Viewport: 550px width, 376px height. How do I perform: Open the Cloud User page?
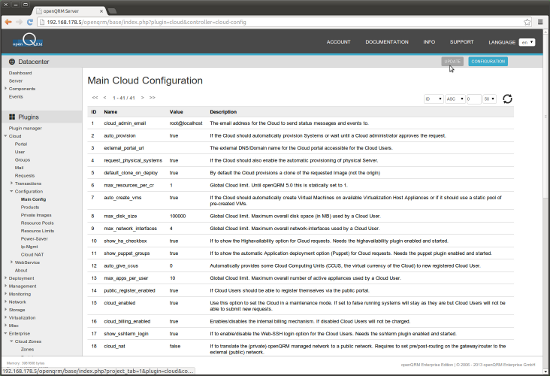[20, 152]
